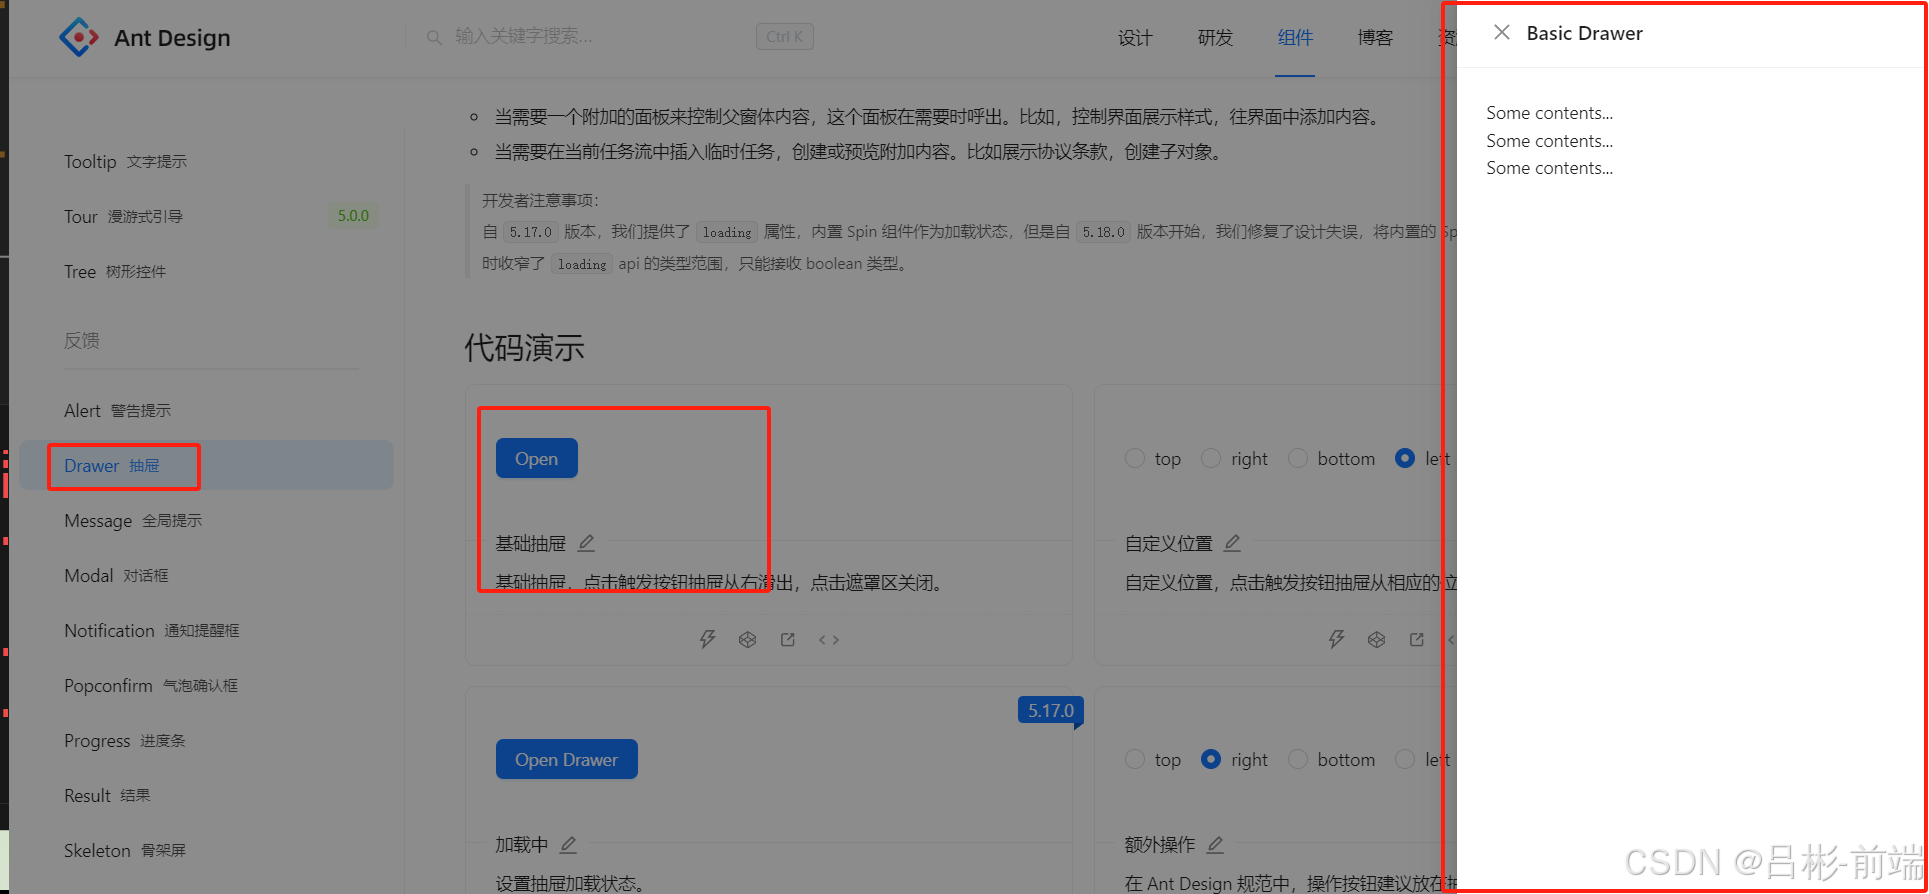This screenshot has height=894, width=1929.
Task: CodeSandbox icon under 自定义位置 demo
Action: [x=1377, y=639]
